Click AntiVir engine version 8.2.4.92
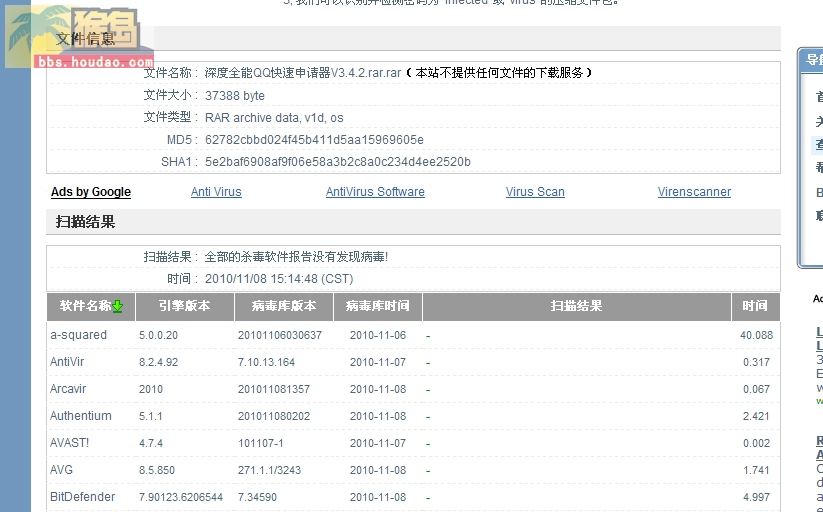 point(159,362)
